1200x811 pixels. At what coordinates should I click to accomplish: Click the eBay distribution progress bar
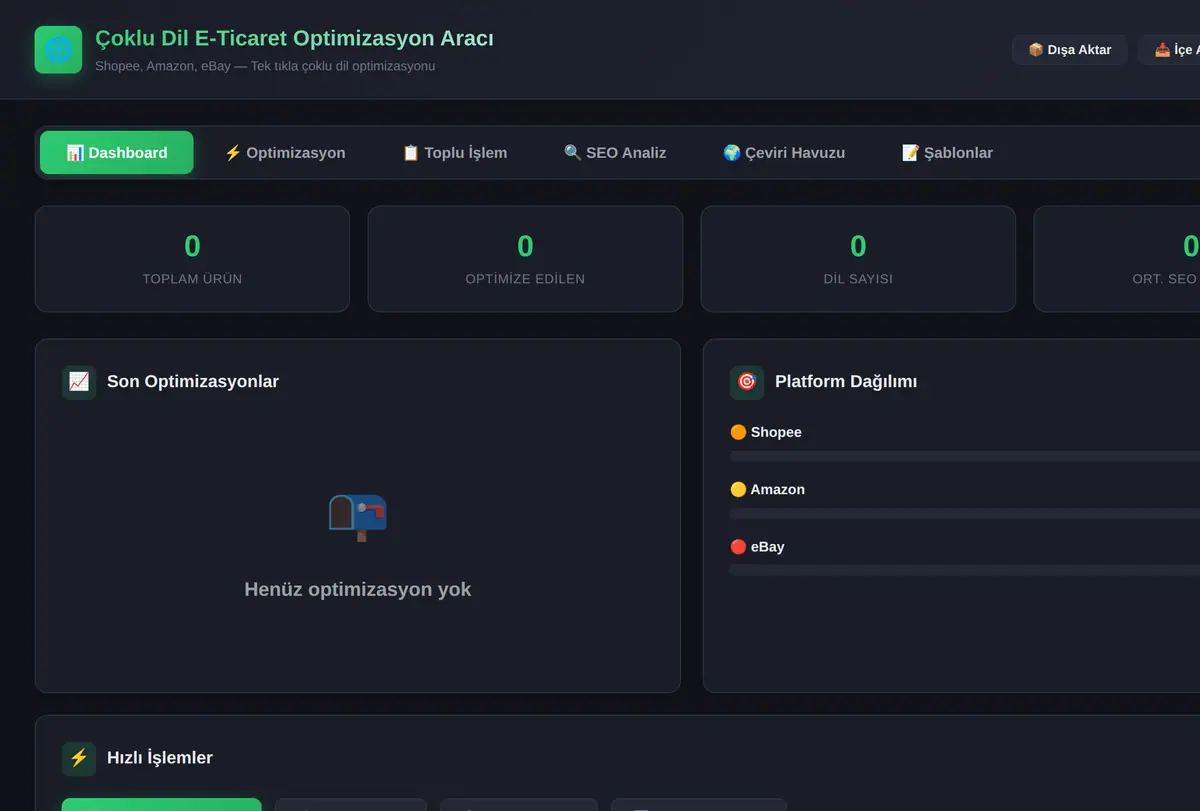pyautogui.click(x=965, y=570)
